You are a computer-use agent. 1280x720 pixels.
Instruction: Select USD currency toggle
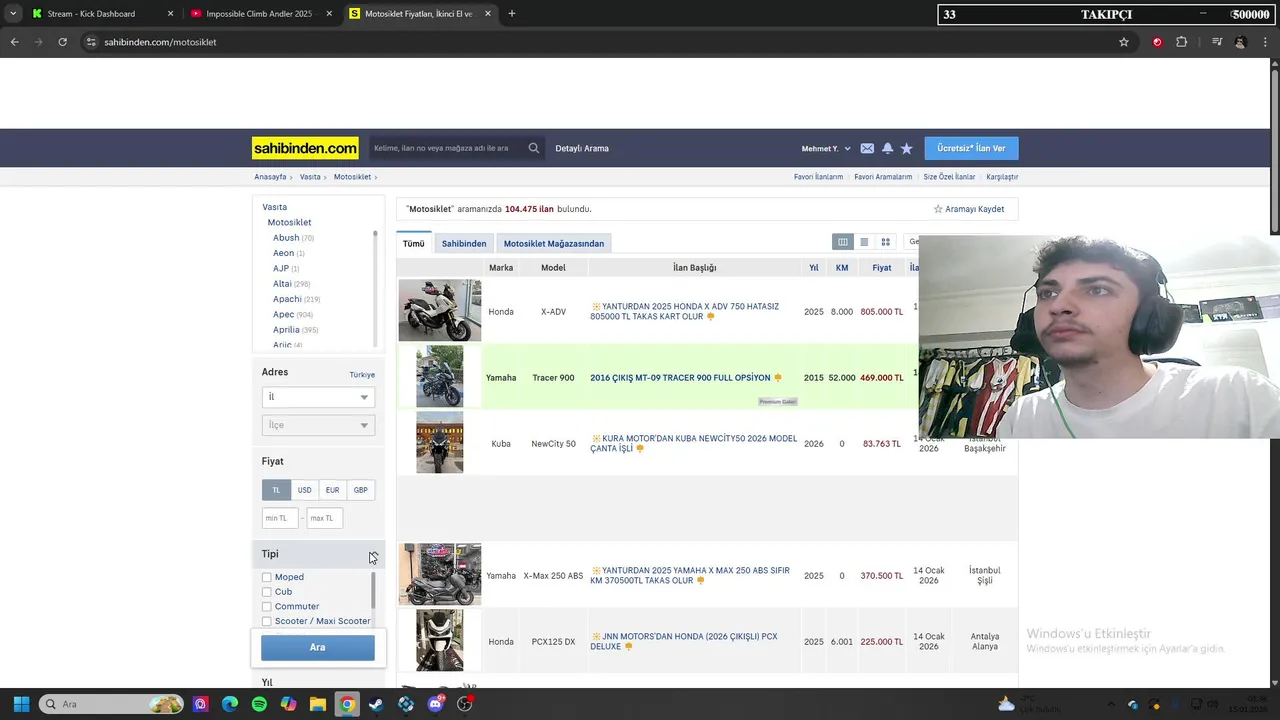[x=304, y=490]
